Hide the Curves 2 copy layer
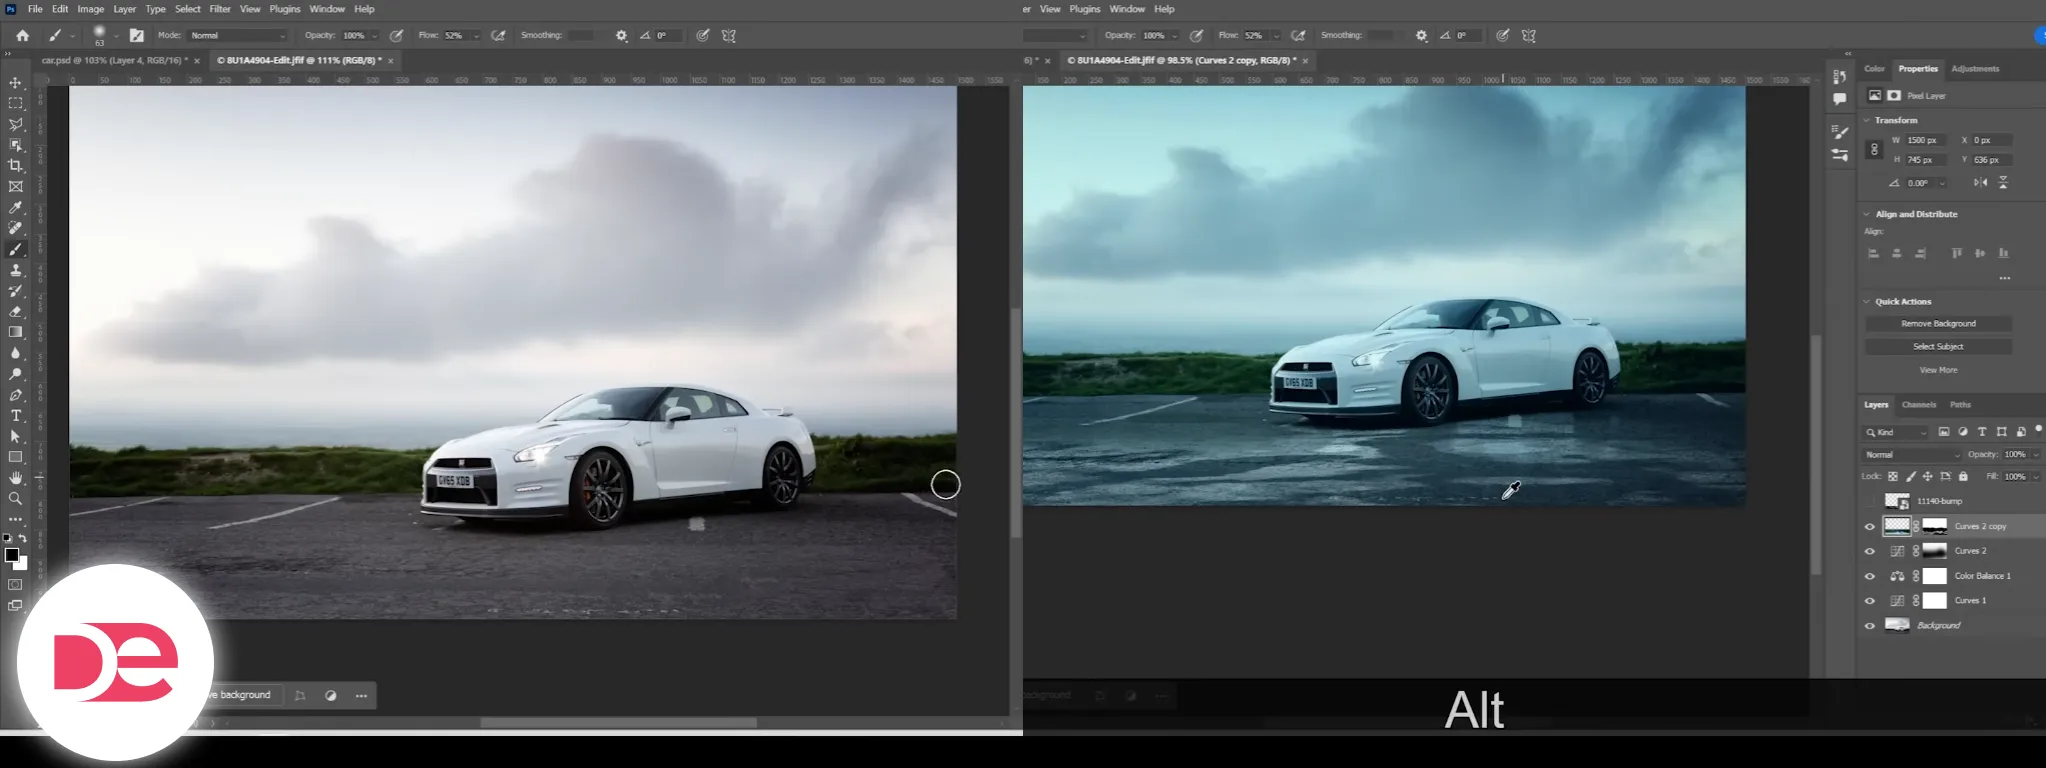2046x768 pixels. click(x=1870, y=526)
